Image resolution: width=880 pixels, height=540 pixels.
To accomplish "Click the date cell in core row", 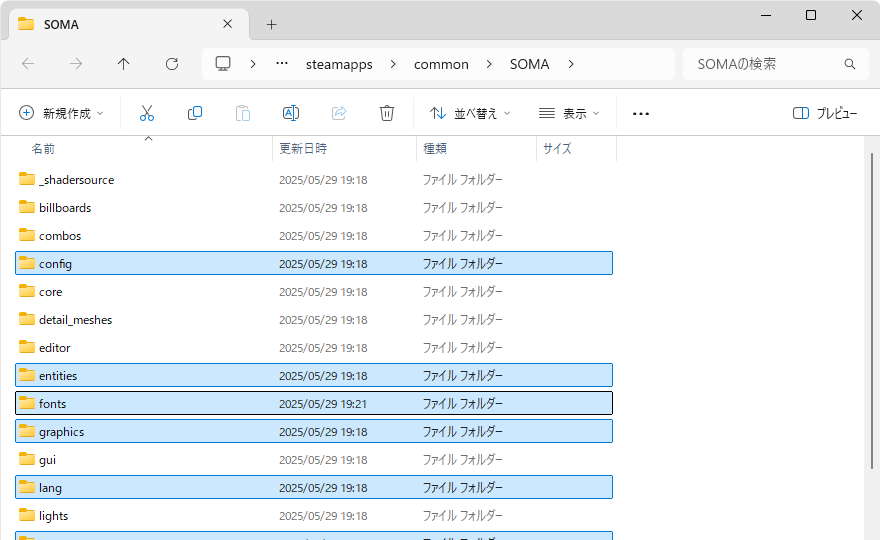I will (323, 292).
